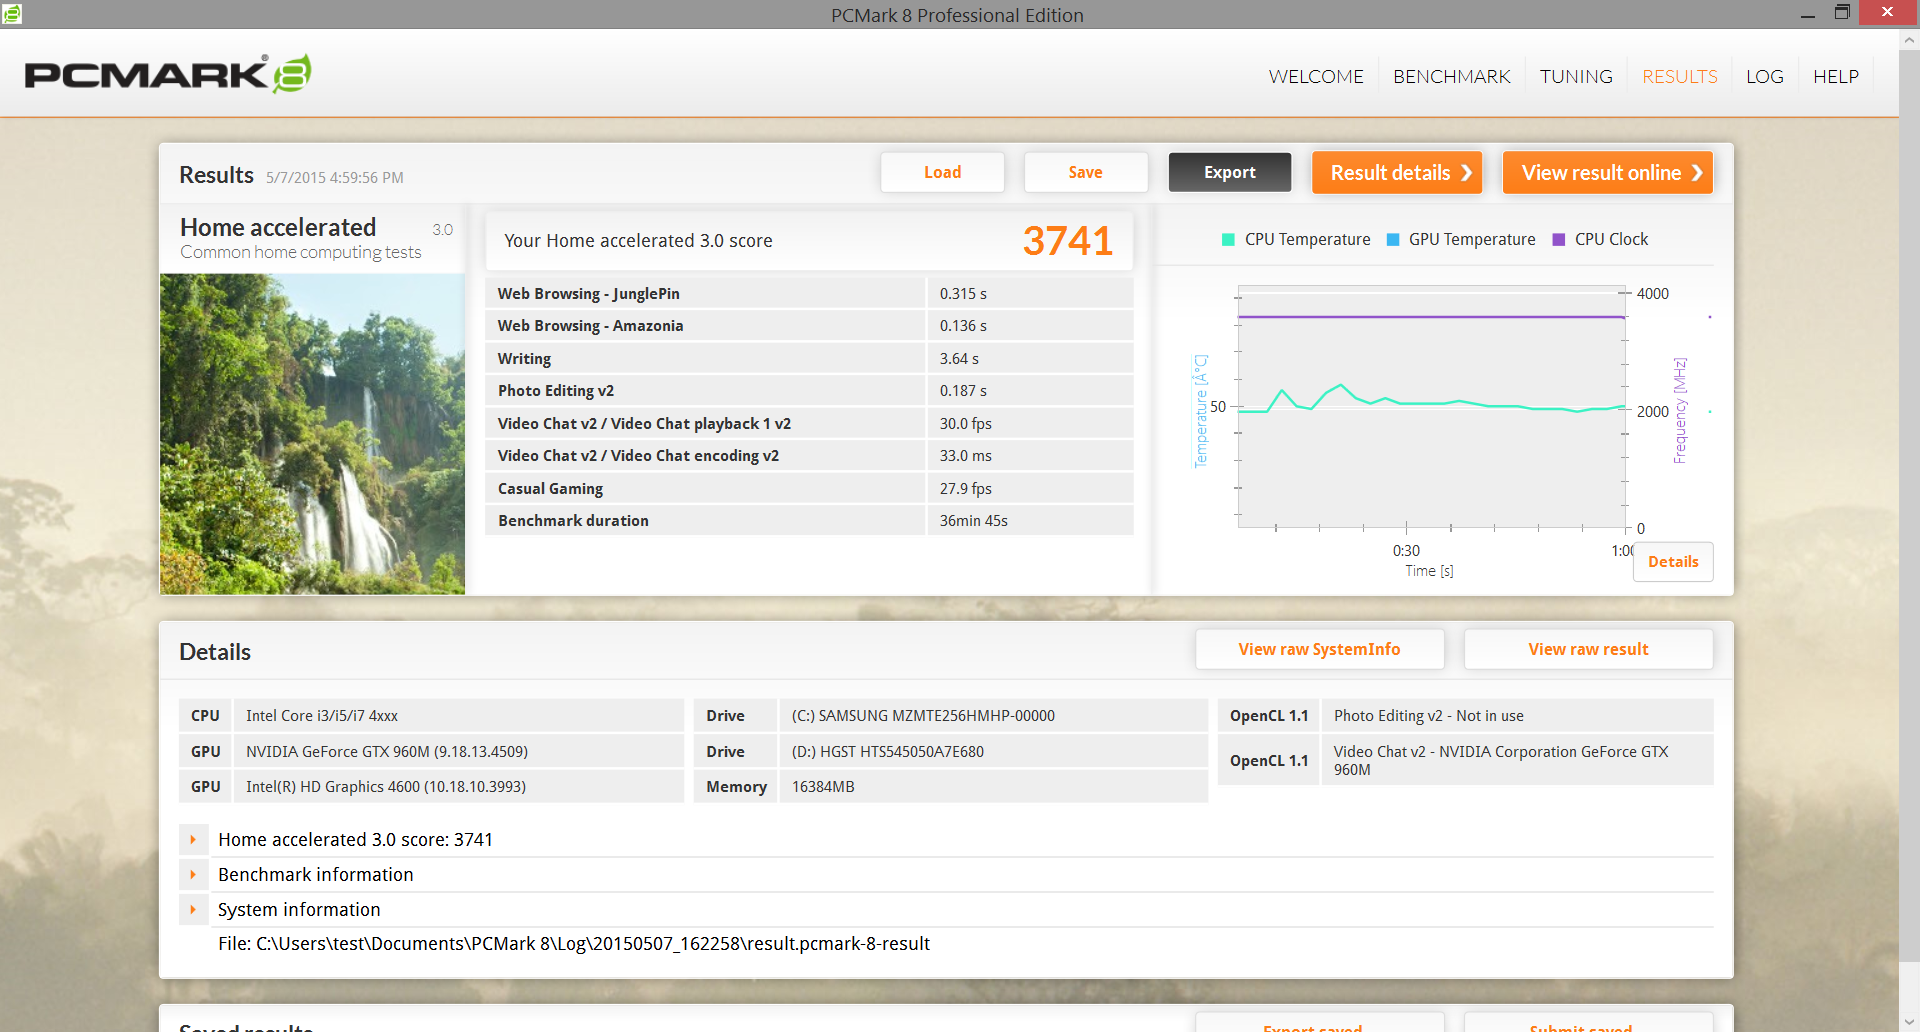
Task: Click the Load button
Action: (x=942, y=172)
